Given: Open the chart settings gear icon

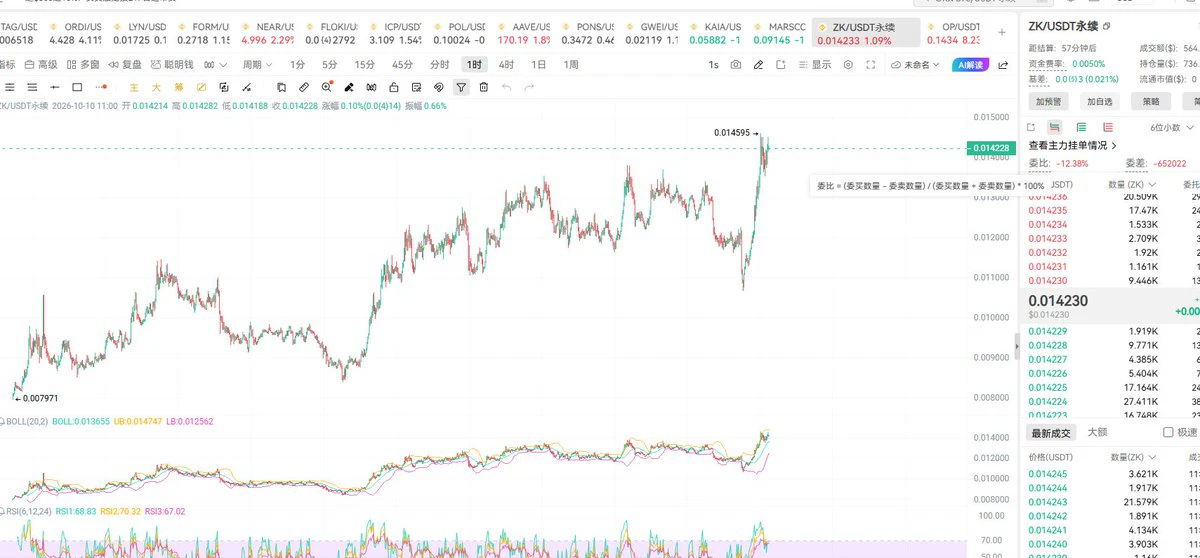Looking at the screenshot, I should click(848, 65).
